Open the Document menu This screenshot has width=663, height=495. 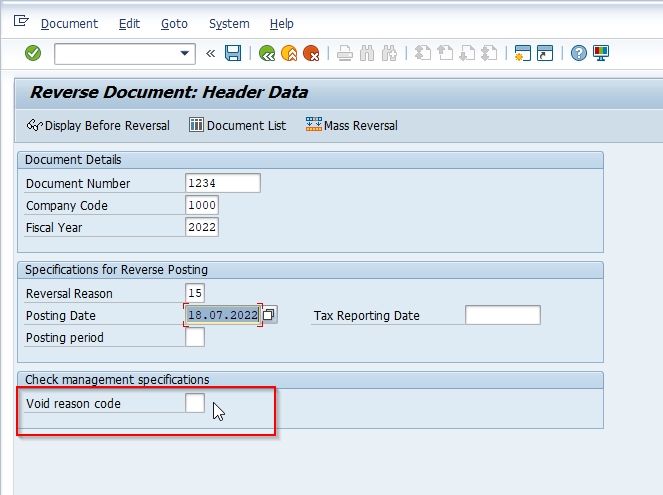tap(69, 24)
